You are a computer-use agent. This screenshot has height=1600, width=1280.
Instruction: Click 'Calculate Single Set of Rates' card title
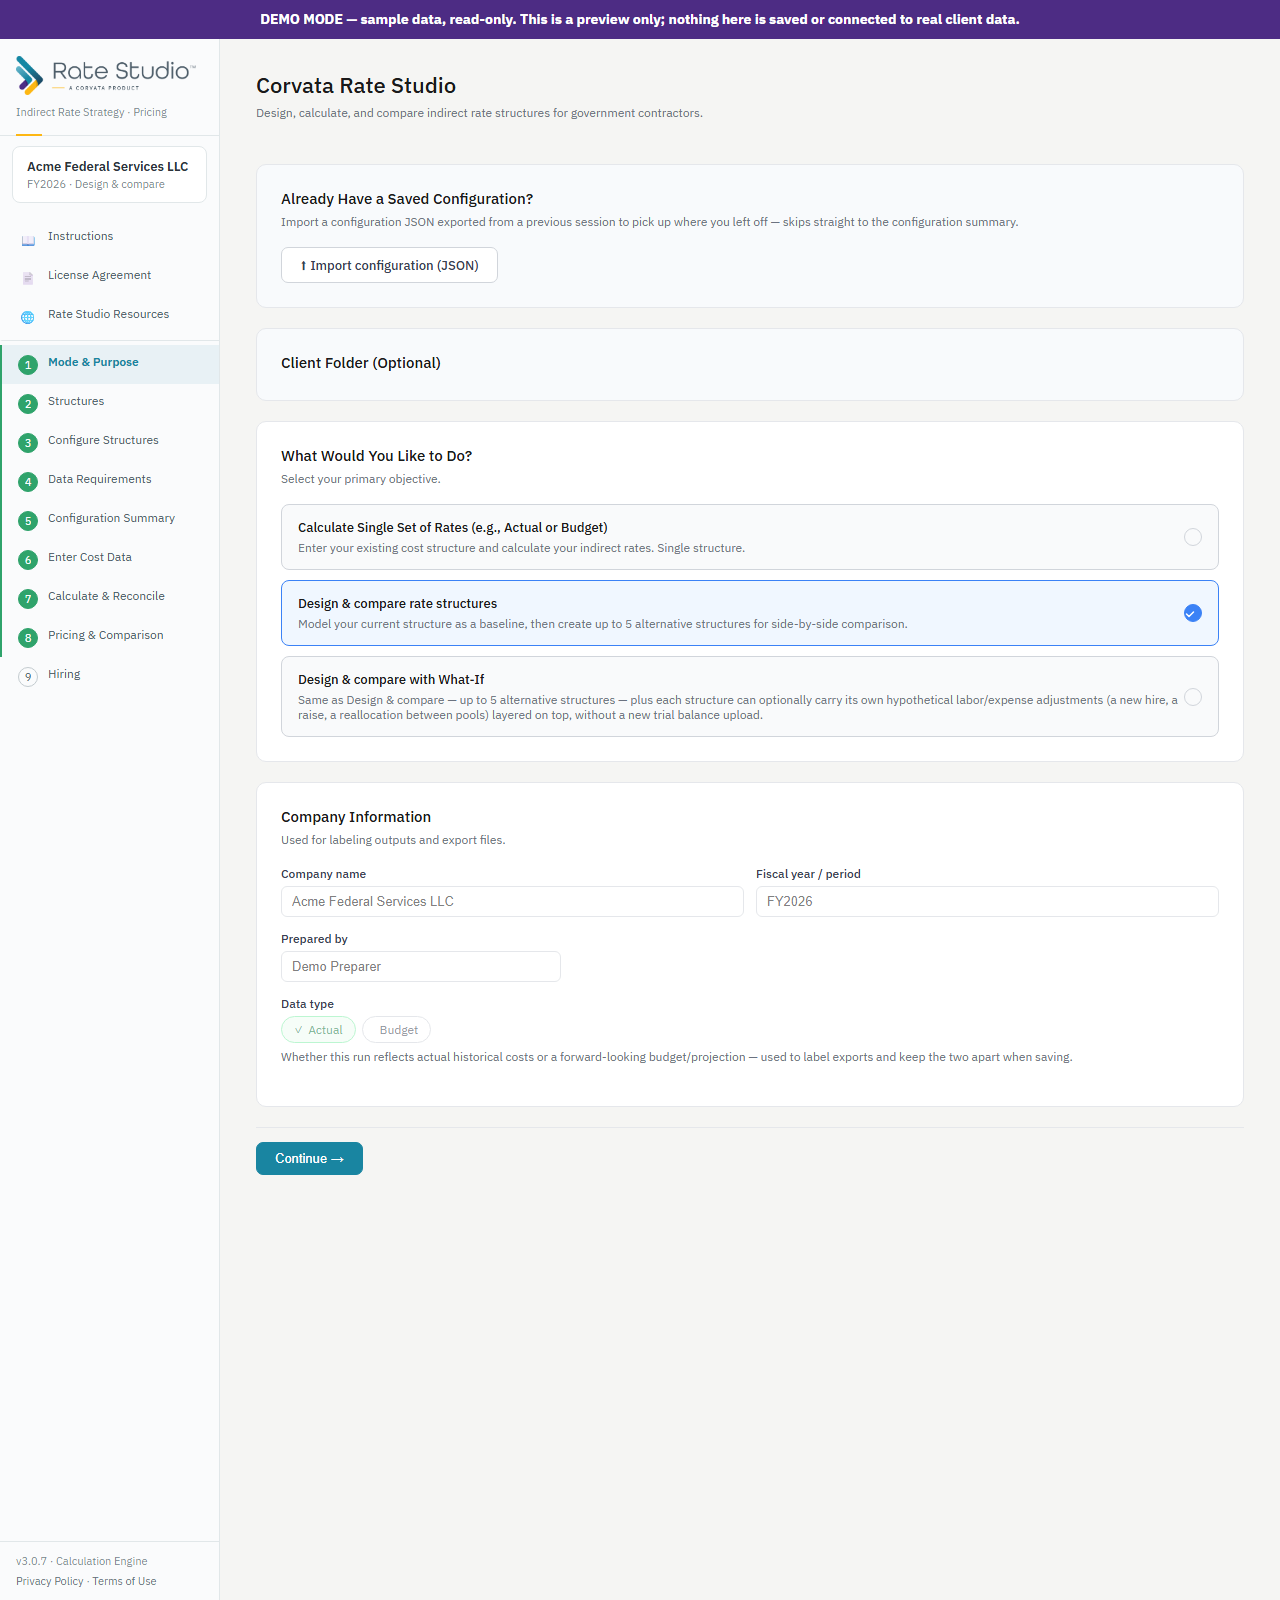453,528
